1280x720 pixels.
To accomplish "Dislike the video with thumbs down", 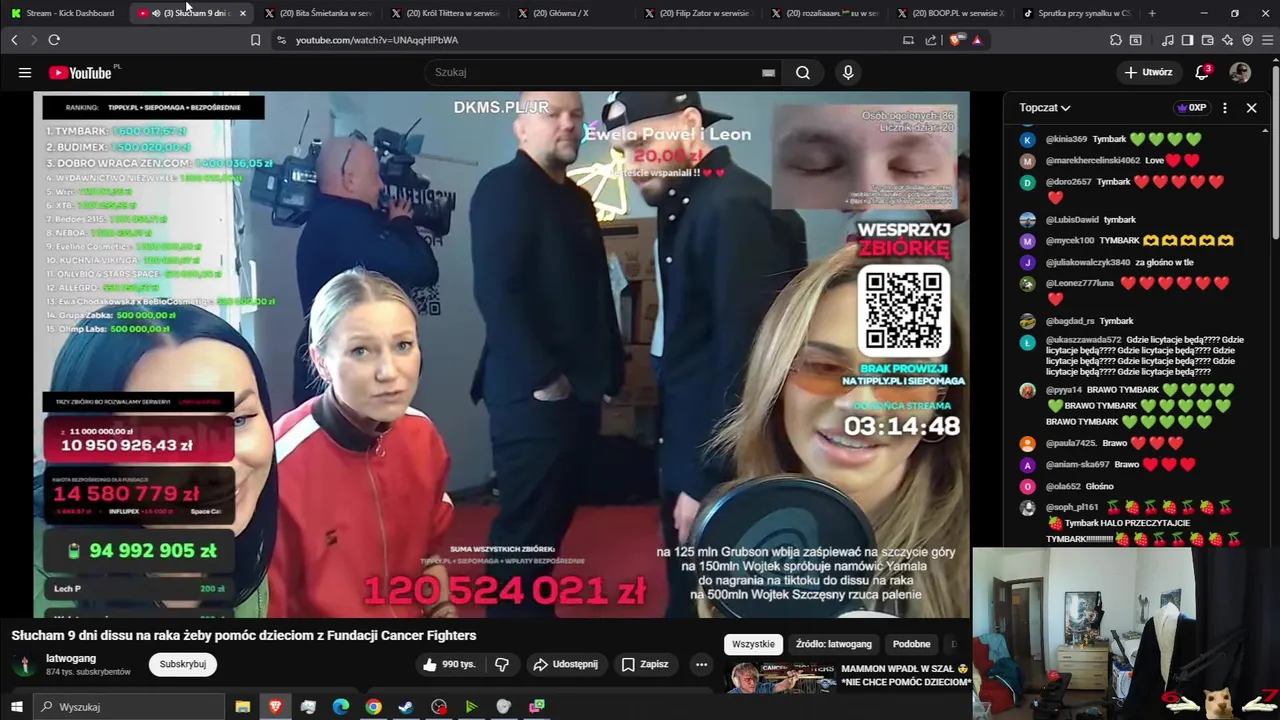I will (502, 664).
